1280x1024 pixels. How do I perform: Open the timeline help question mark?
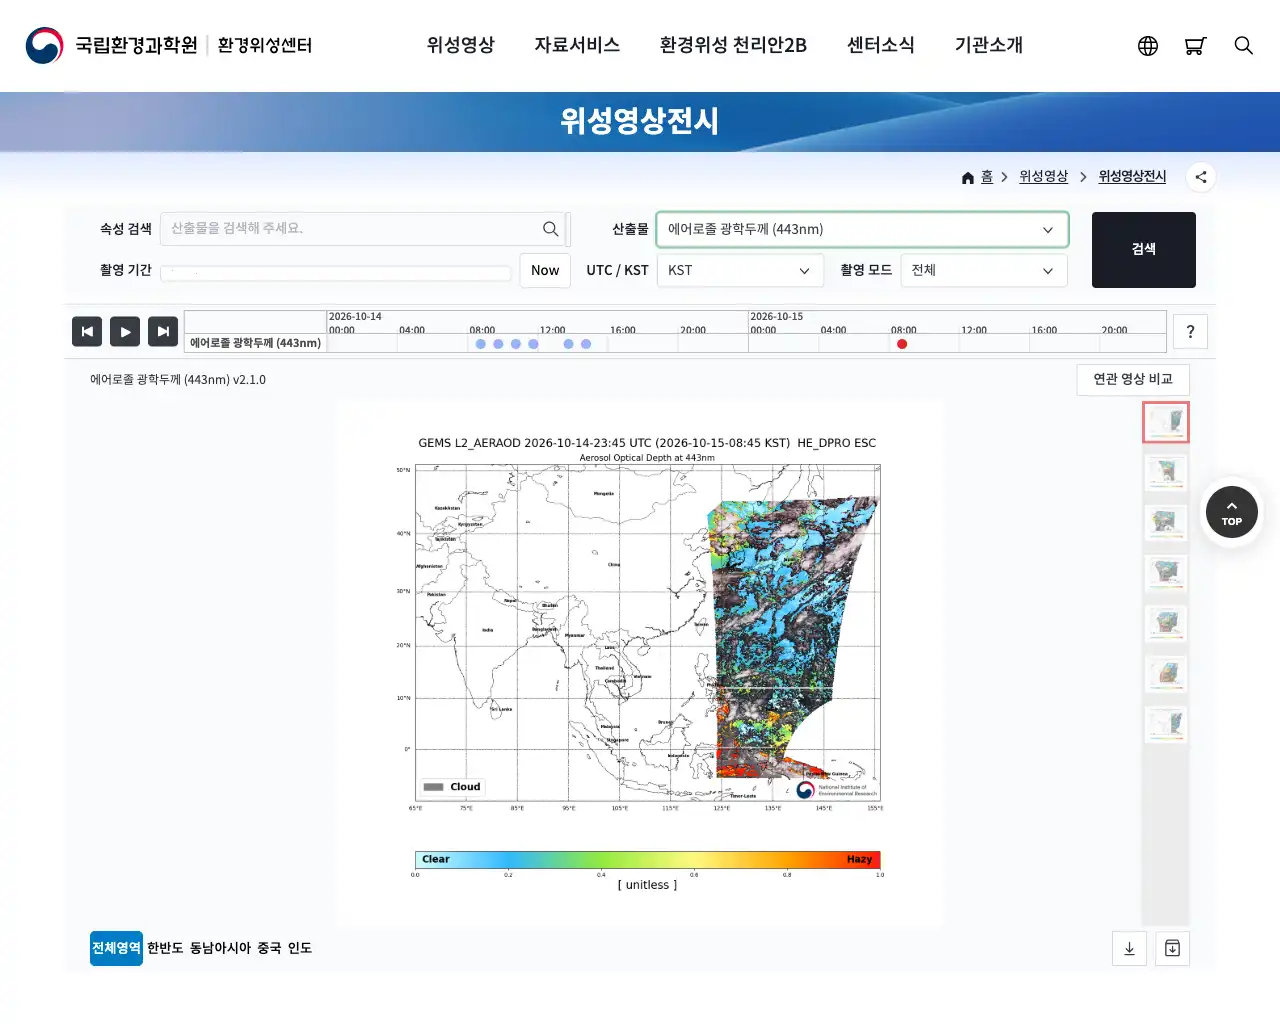click(1190, 332)
